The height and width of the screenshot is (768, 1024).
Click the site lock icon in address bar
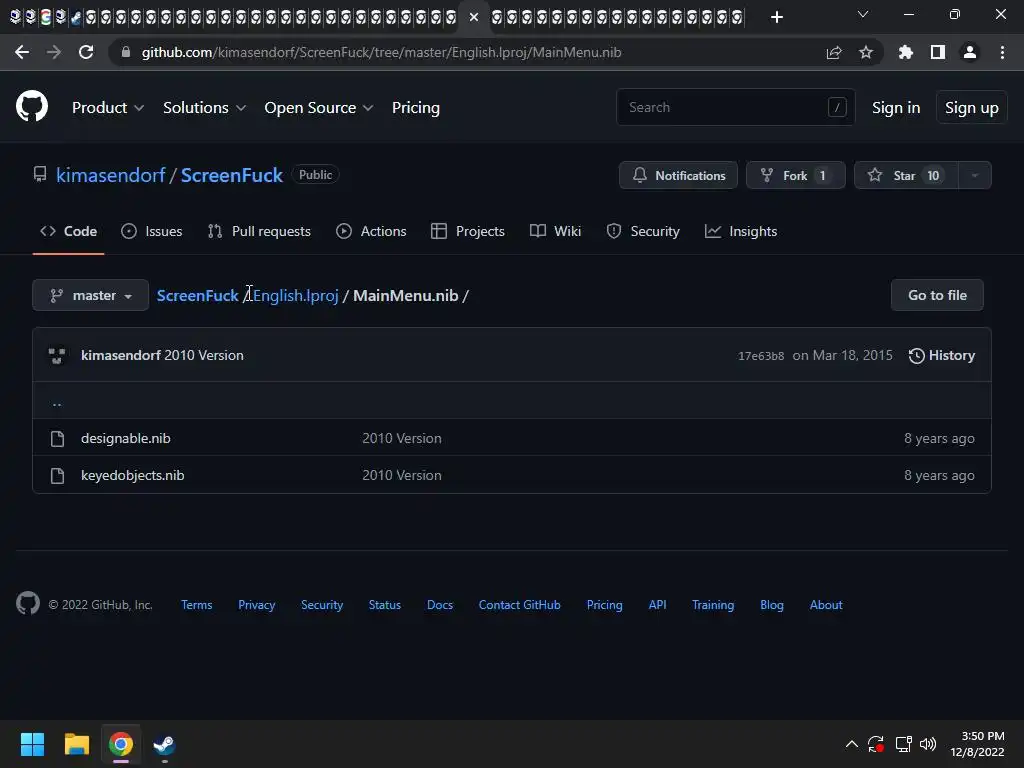coord(126,52)
